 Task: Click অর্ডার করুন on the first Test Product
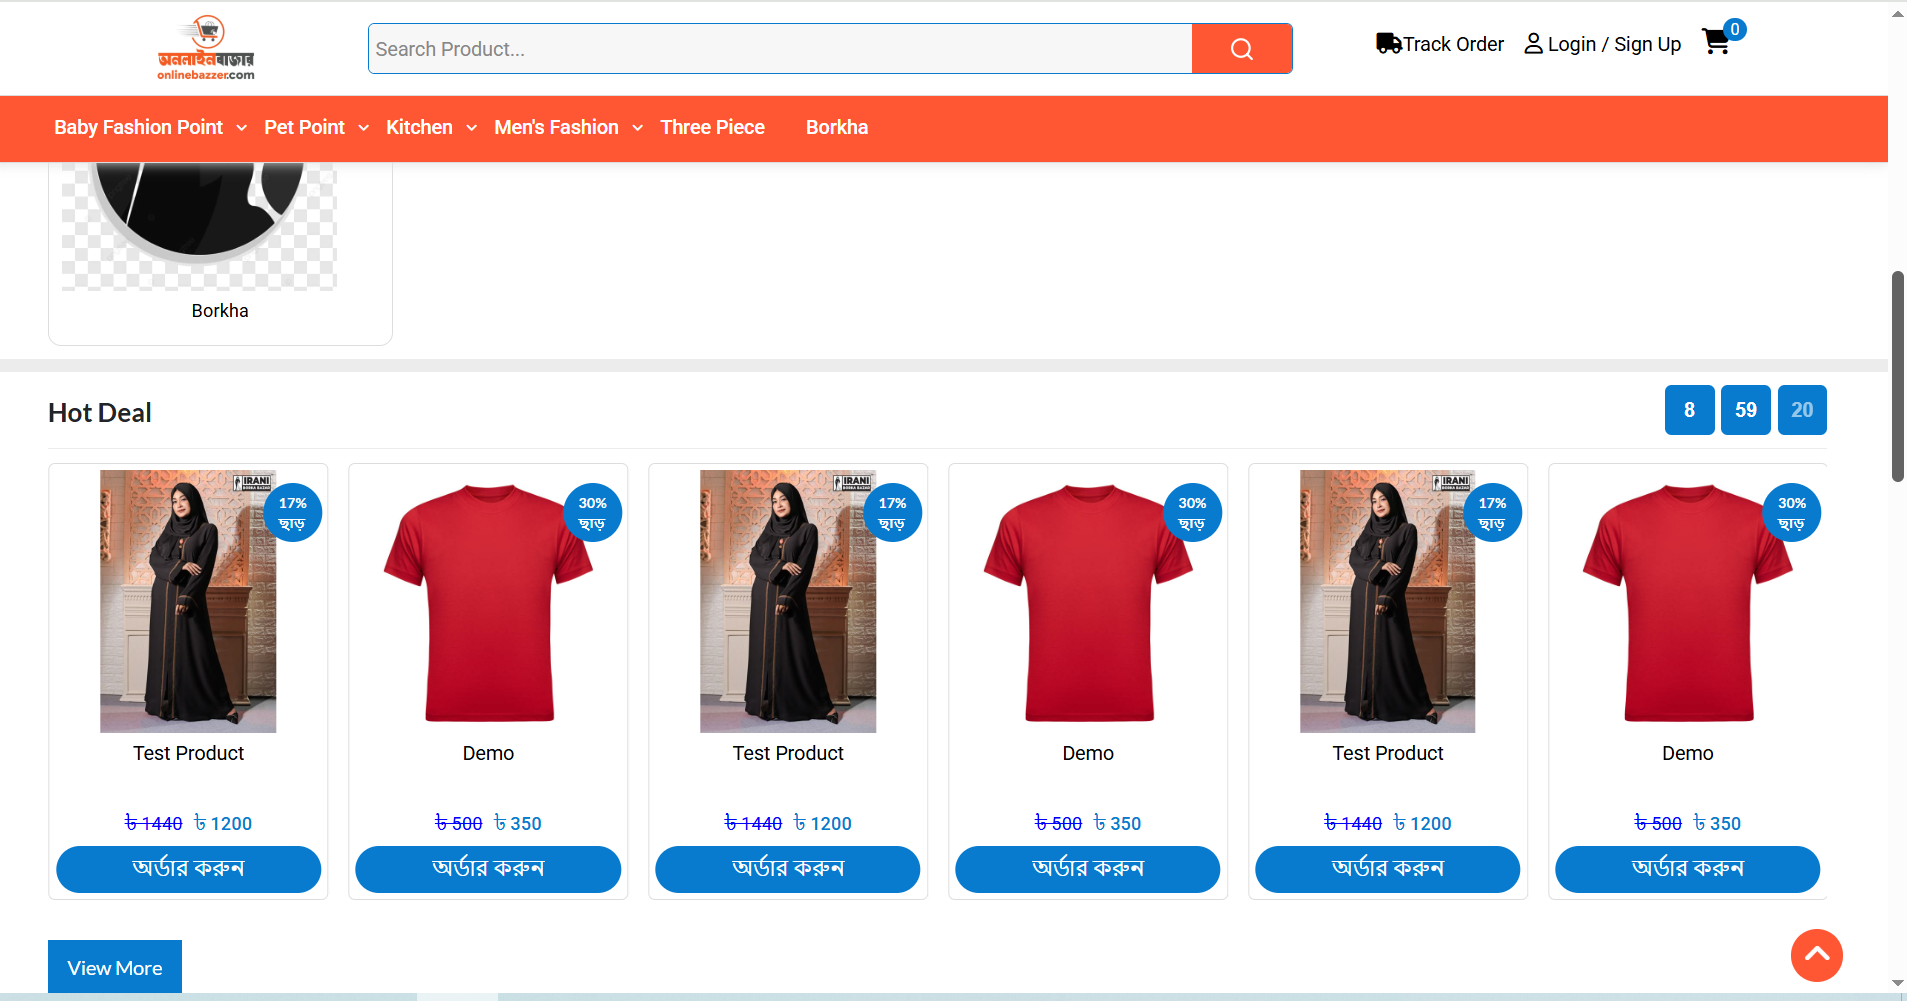point(188,868)
